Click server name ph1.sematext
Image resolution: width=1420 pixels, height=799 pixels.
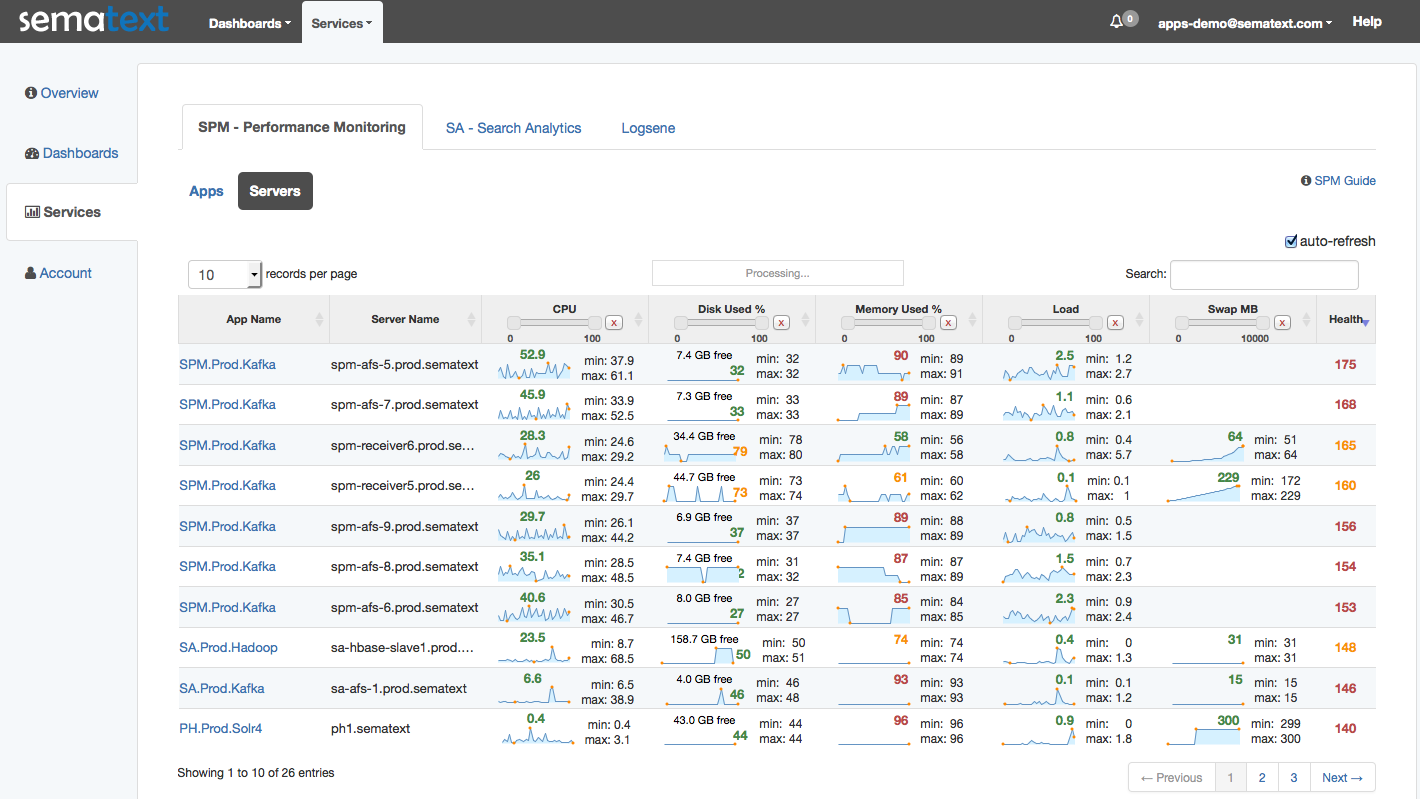(370, 728)
